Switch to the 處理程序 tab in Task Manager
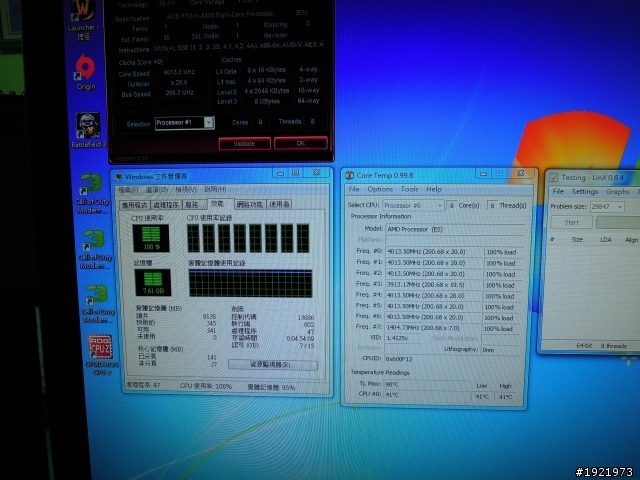640x480 pixels. (166, 204)
